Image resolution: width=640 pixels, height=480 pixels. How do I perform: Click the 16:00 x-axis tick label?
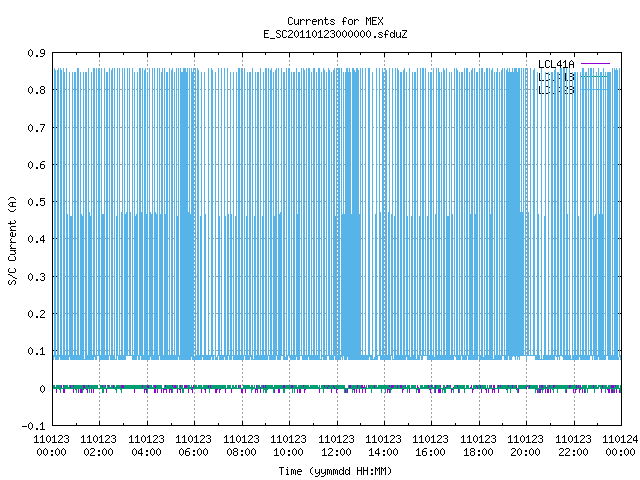[x=430, y=452]
